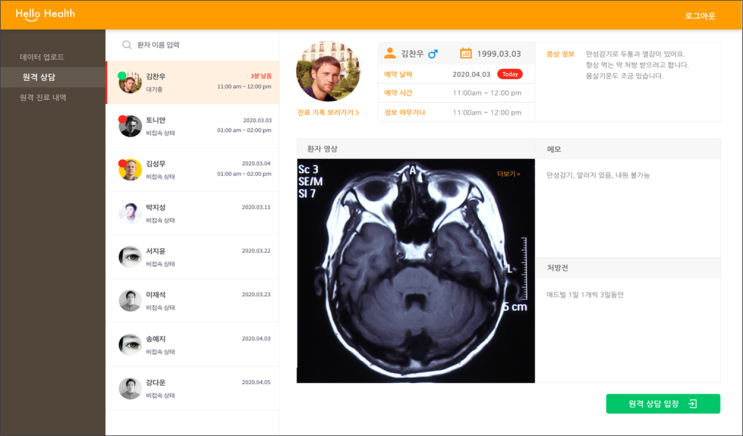Click the 2020.04.05 date for 강다운
743x436 pixels.
tap(256, 382)
